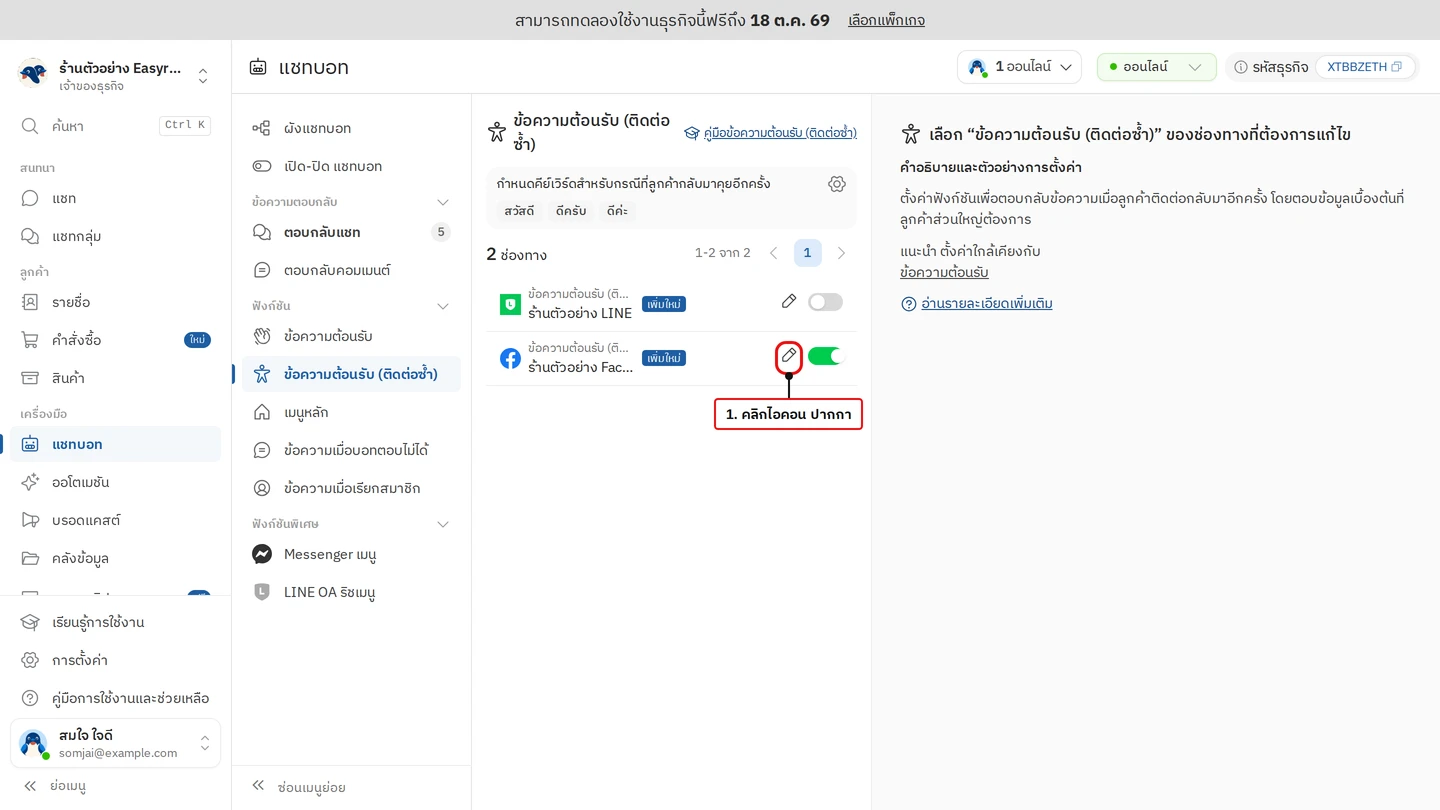Click the ร้านตัวอย่าง Easyr shop logo
Viewport: 1440px width, 810px height.
pyautogui.click(x=33, y=73)
